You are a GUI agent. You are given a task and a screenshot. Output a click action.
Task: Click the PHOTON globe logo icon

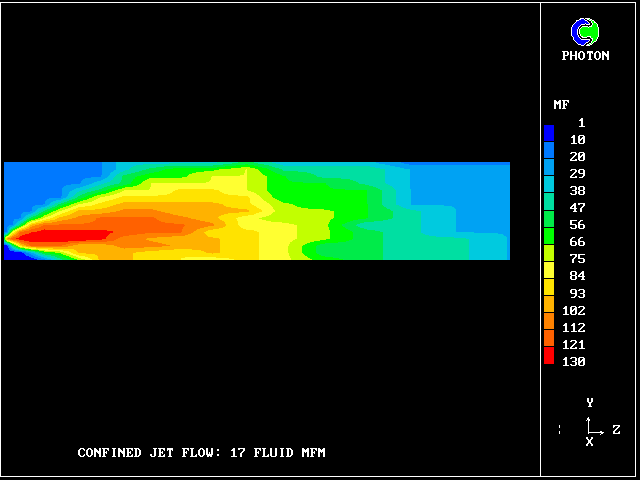[x=585, y=32]
